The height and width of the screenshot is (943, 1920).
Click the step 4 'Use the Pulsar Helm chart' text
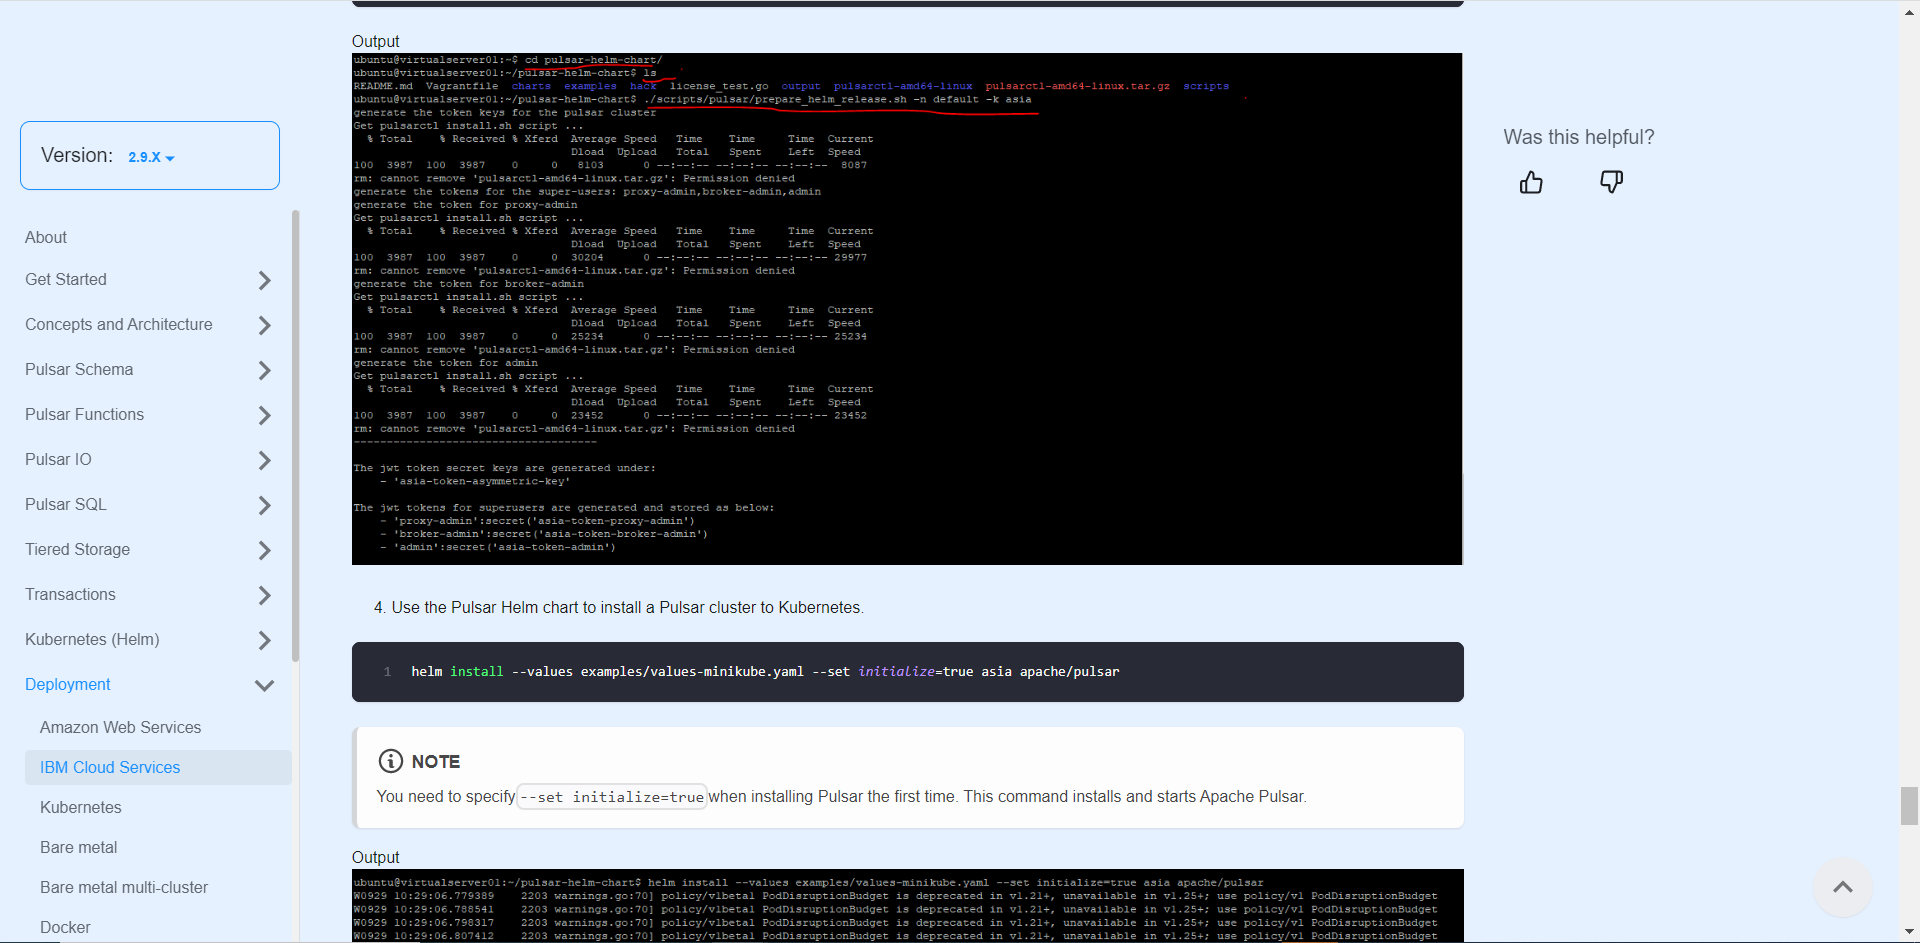point(627,607)
